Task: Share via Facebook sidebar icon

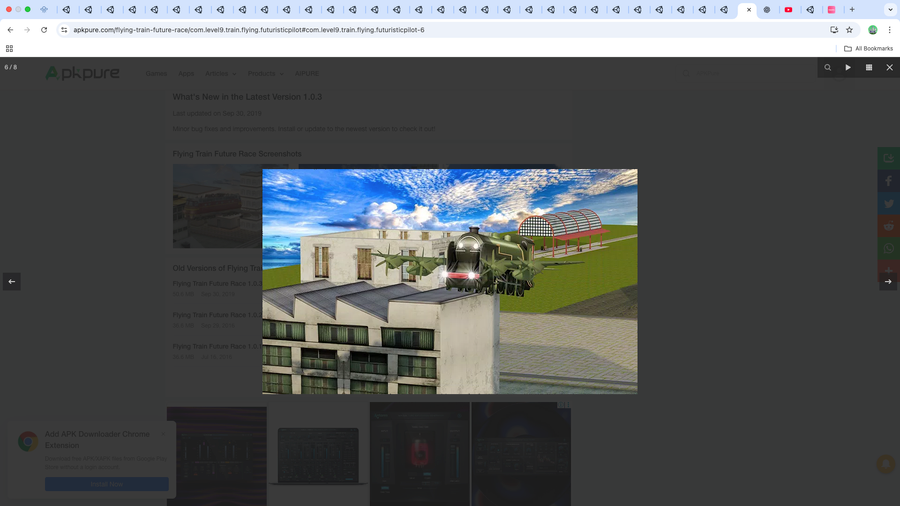Action: pos(889,181)
